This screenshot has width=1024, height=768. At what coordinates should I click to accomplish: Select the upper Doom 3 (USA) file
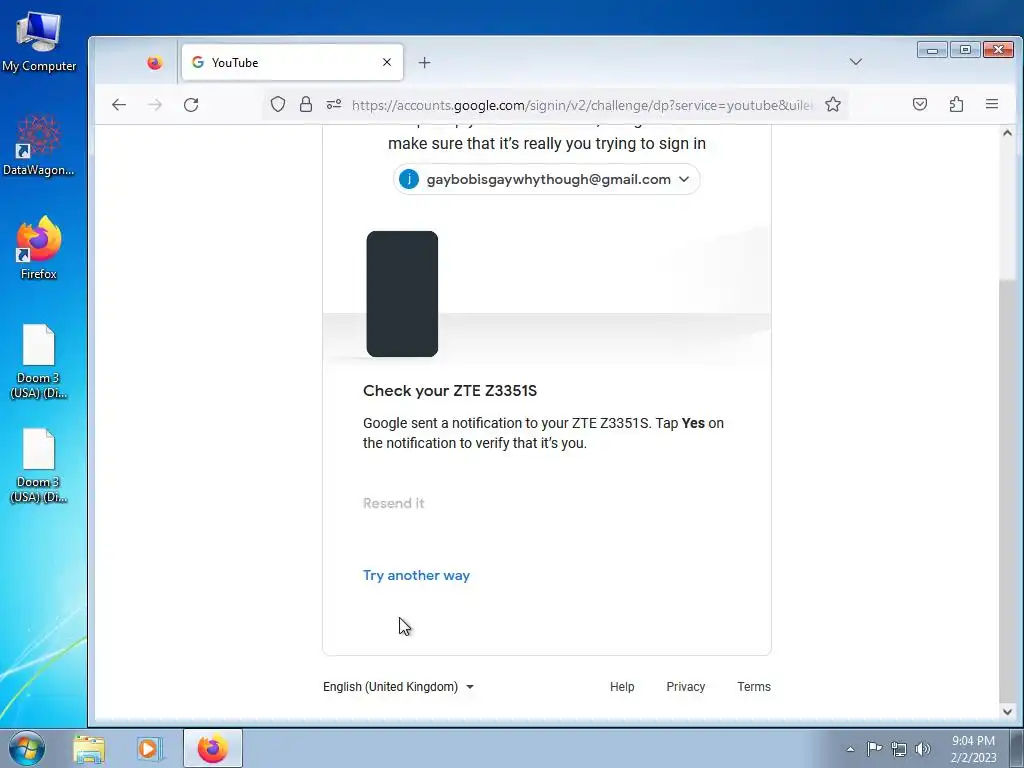tap(39, 361)
